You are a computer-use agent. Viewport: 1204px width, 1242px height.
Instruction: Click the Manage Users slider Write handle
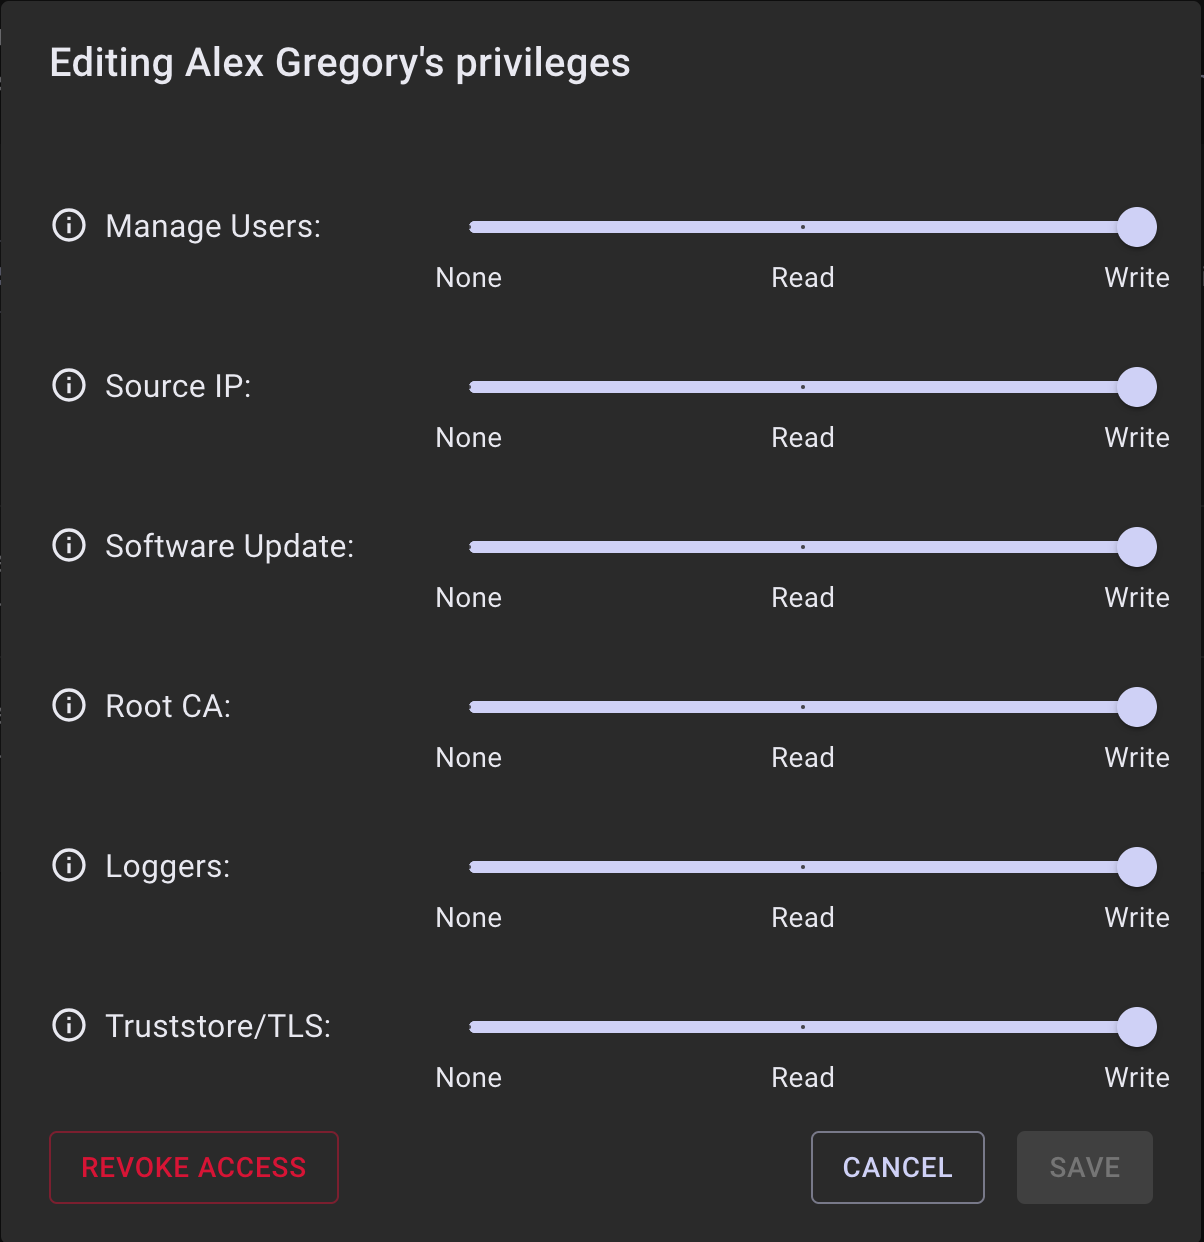[1137, 227]
